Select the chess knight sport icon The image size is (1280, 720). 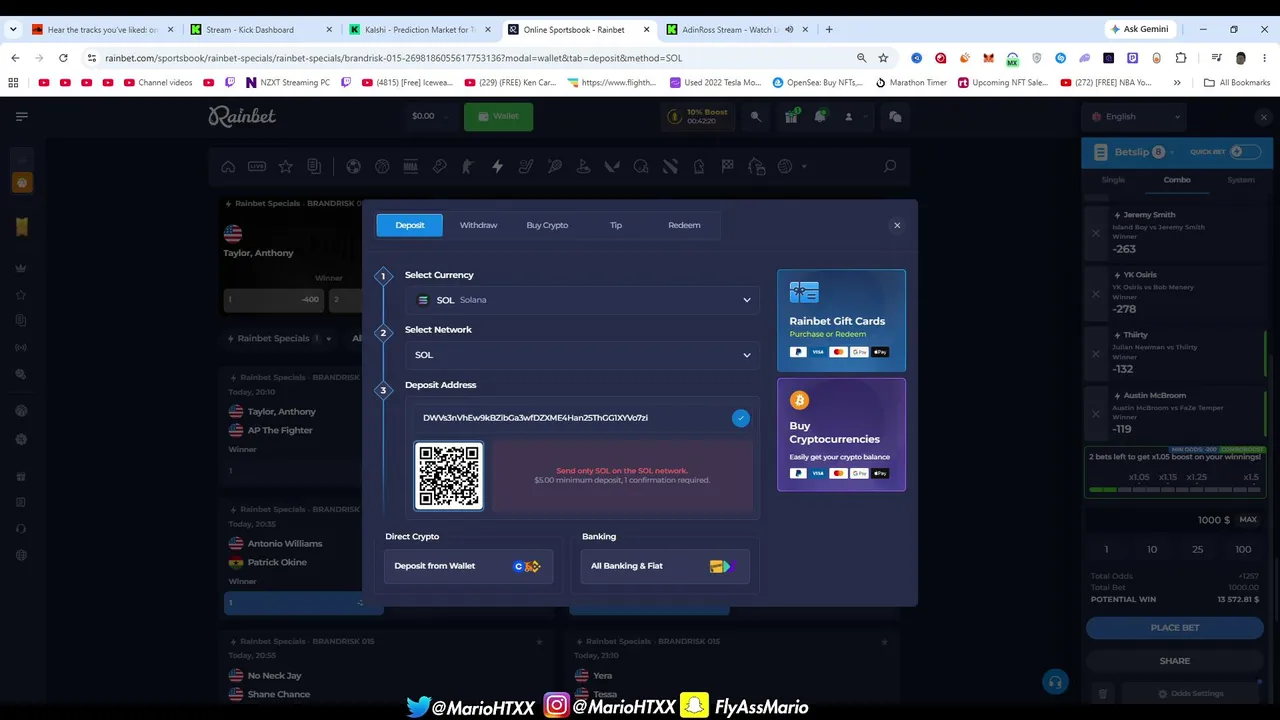click(699, 166)
